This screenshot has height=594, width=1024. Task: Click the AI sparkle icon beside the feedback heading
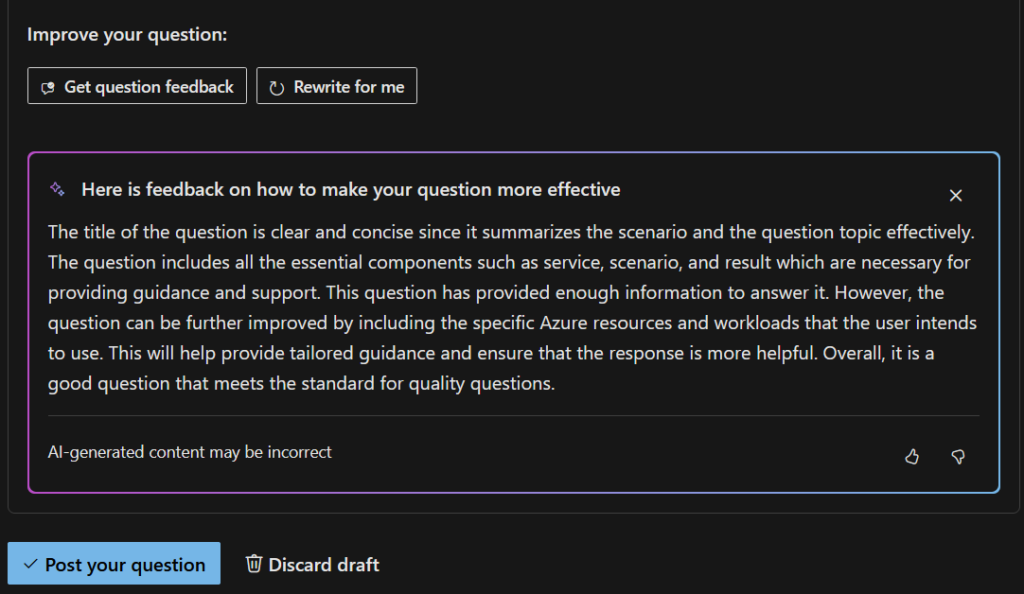pyautogui.click(x=57, y=189)
